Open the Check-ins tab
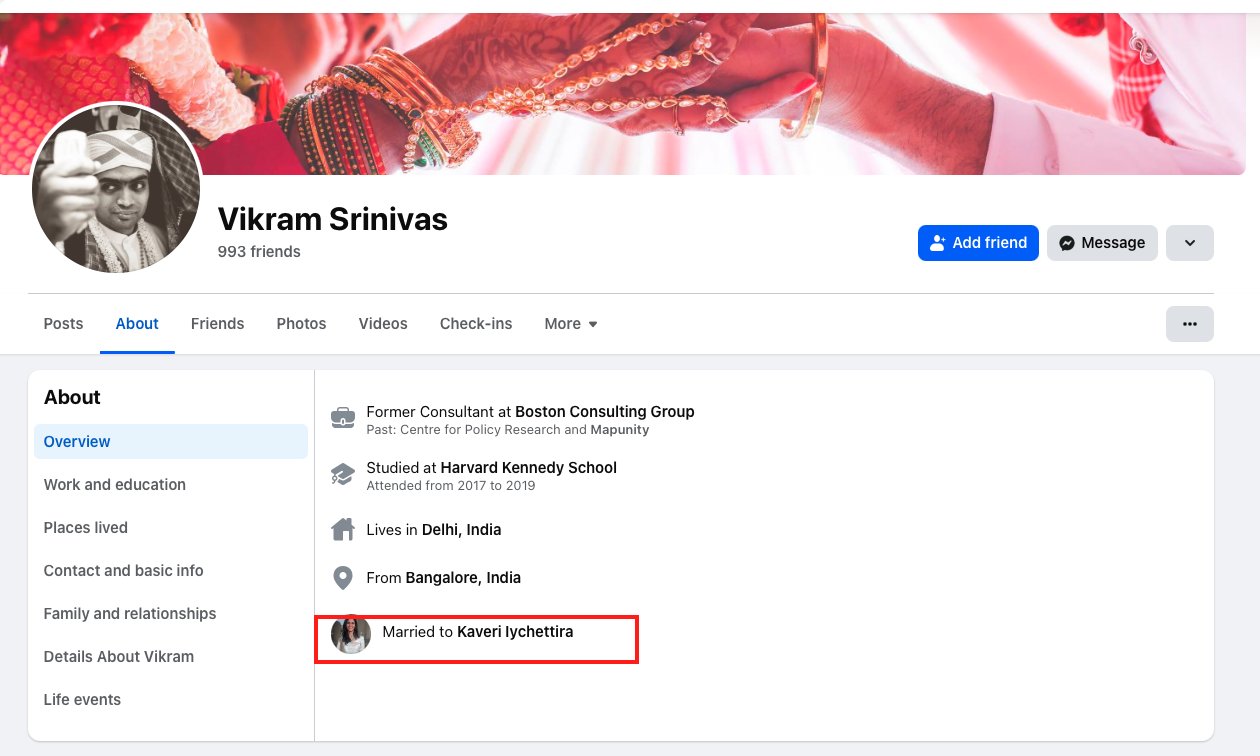The image size is (1260, 756). [x=476, y=324]
